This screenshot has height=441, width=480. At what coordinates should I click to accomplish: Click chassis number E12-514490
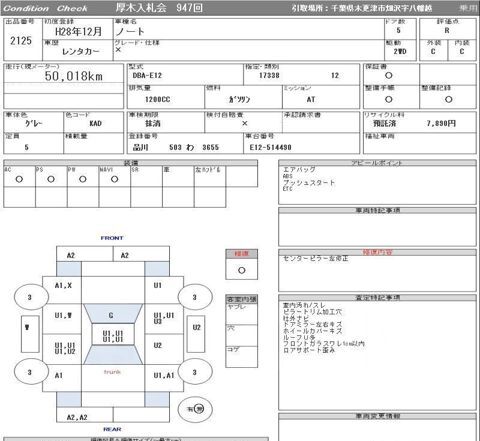click(270, 147)
